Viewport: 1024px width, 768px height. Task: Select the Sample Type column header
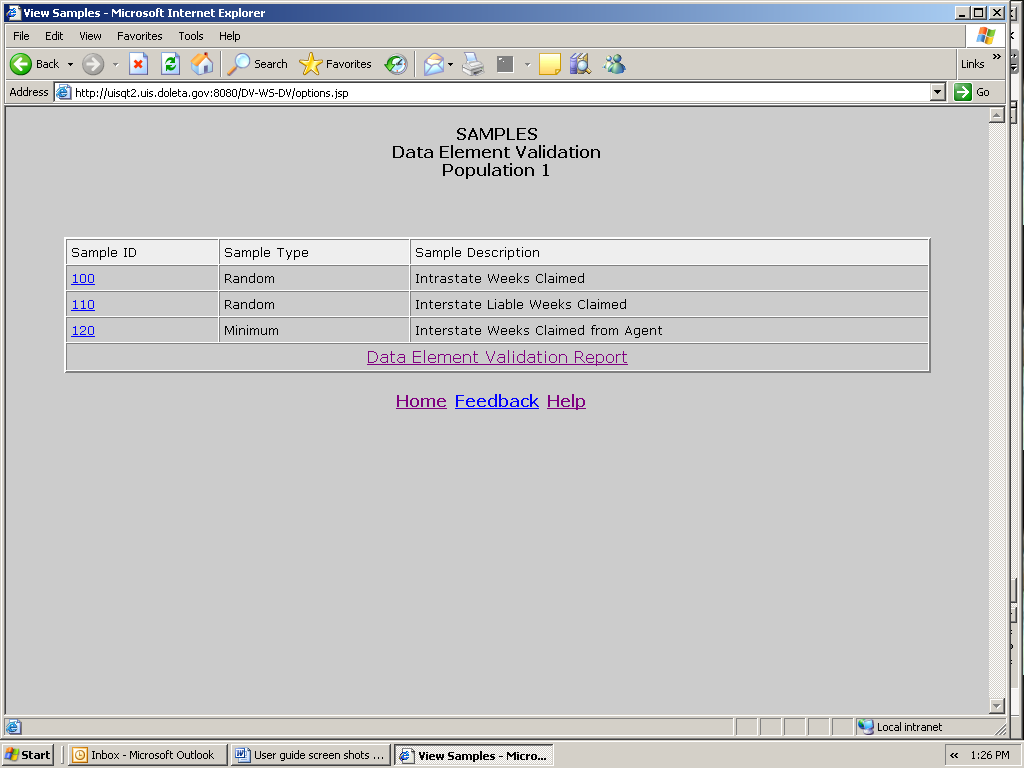pos(314,253)
